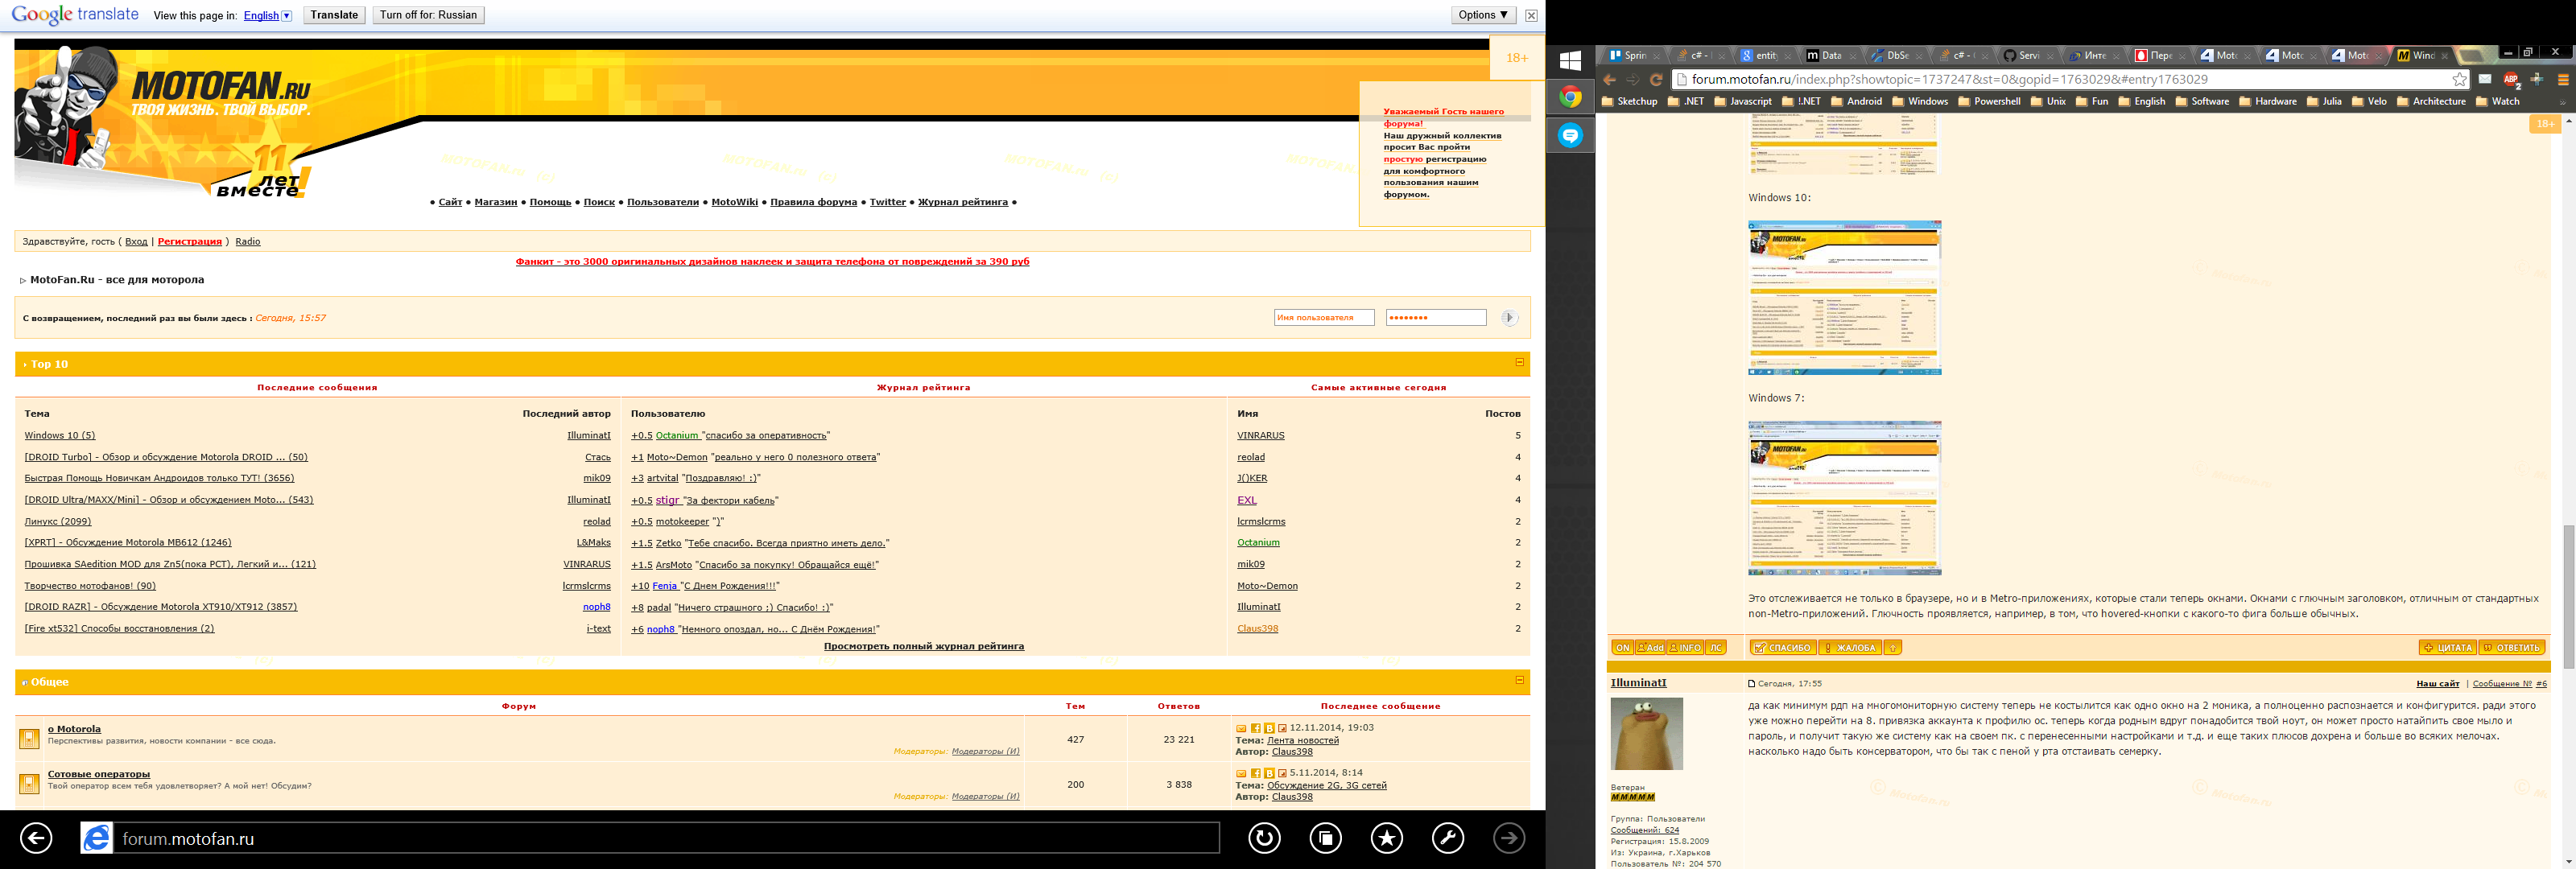
Task: Open the Javascript bookmarks folder
Action: (x=1743, y=102)
